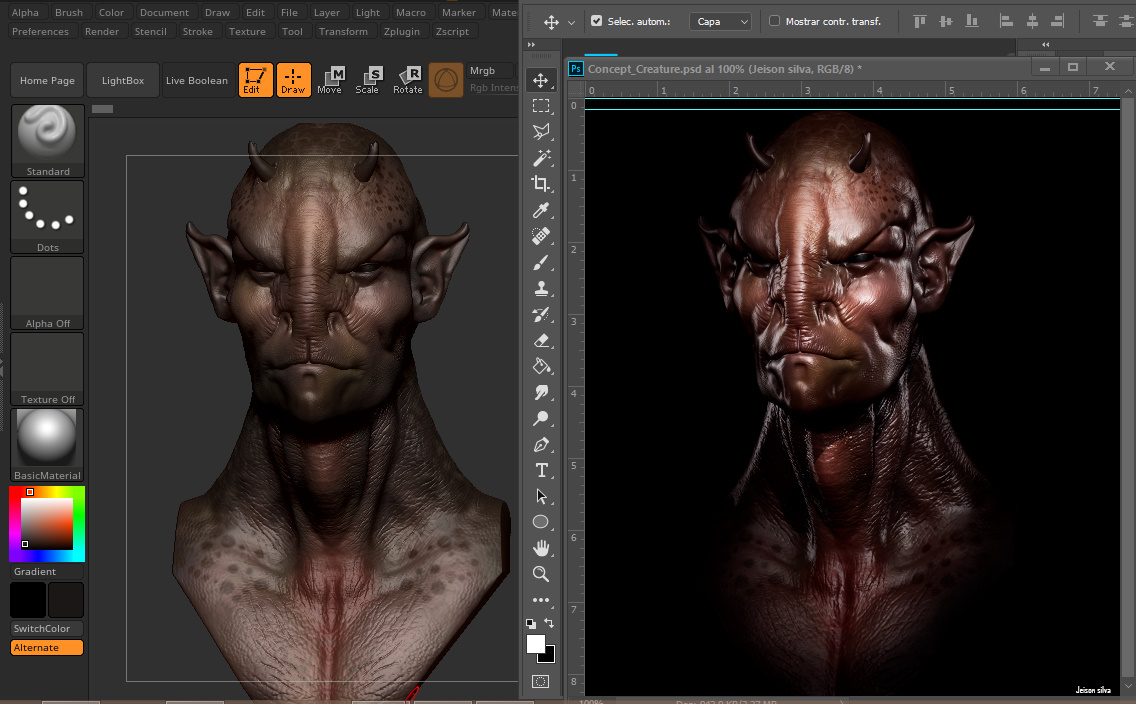This screenshot has width=1136, height=704.
Task: Toggle Quick Mask mode icon
Action: (540, 682)
